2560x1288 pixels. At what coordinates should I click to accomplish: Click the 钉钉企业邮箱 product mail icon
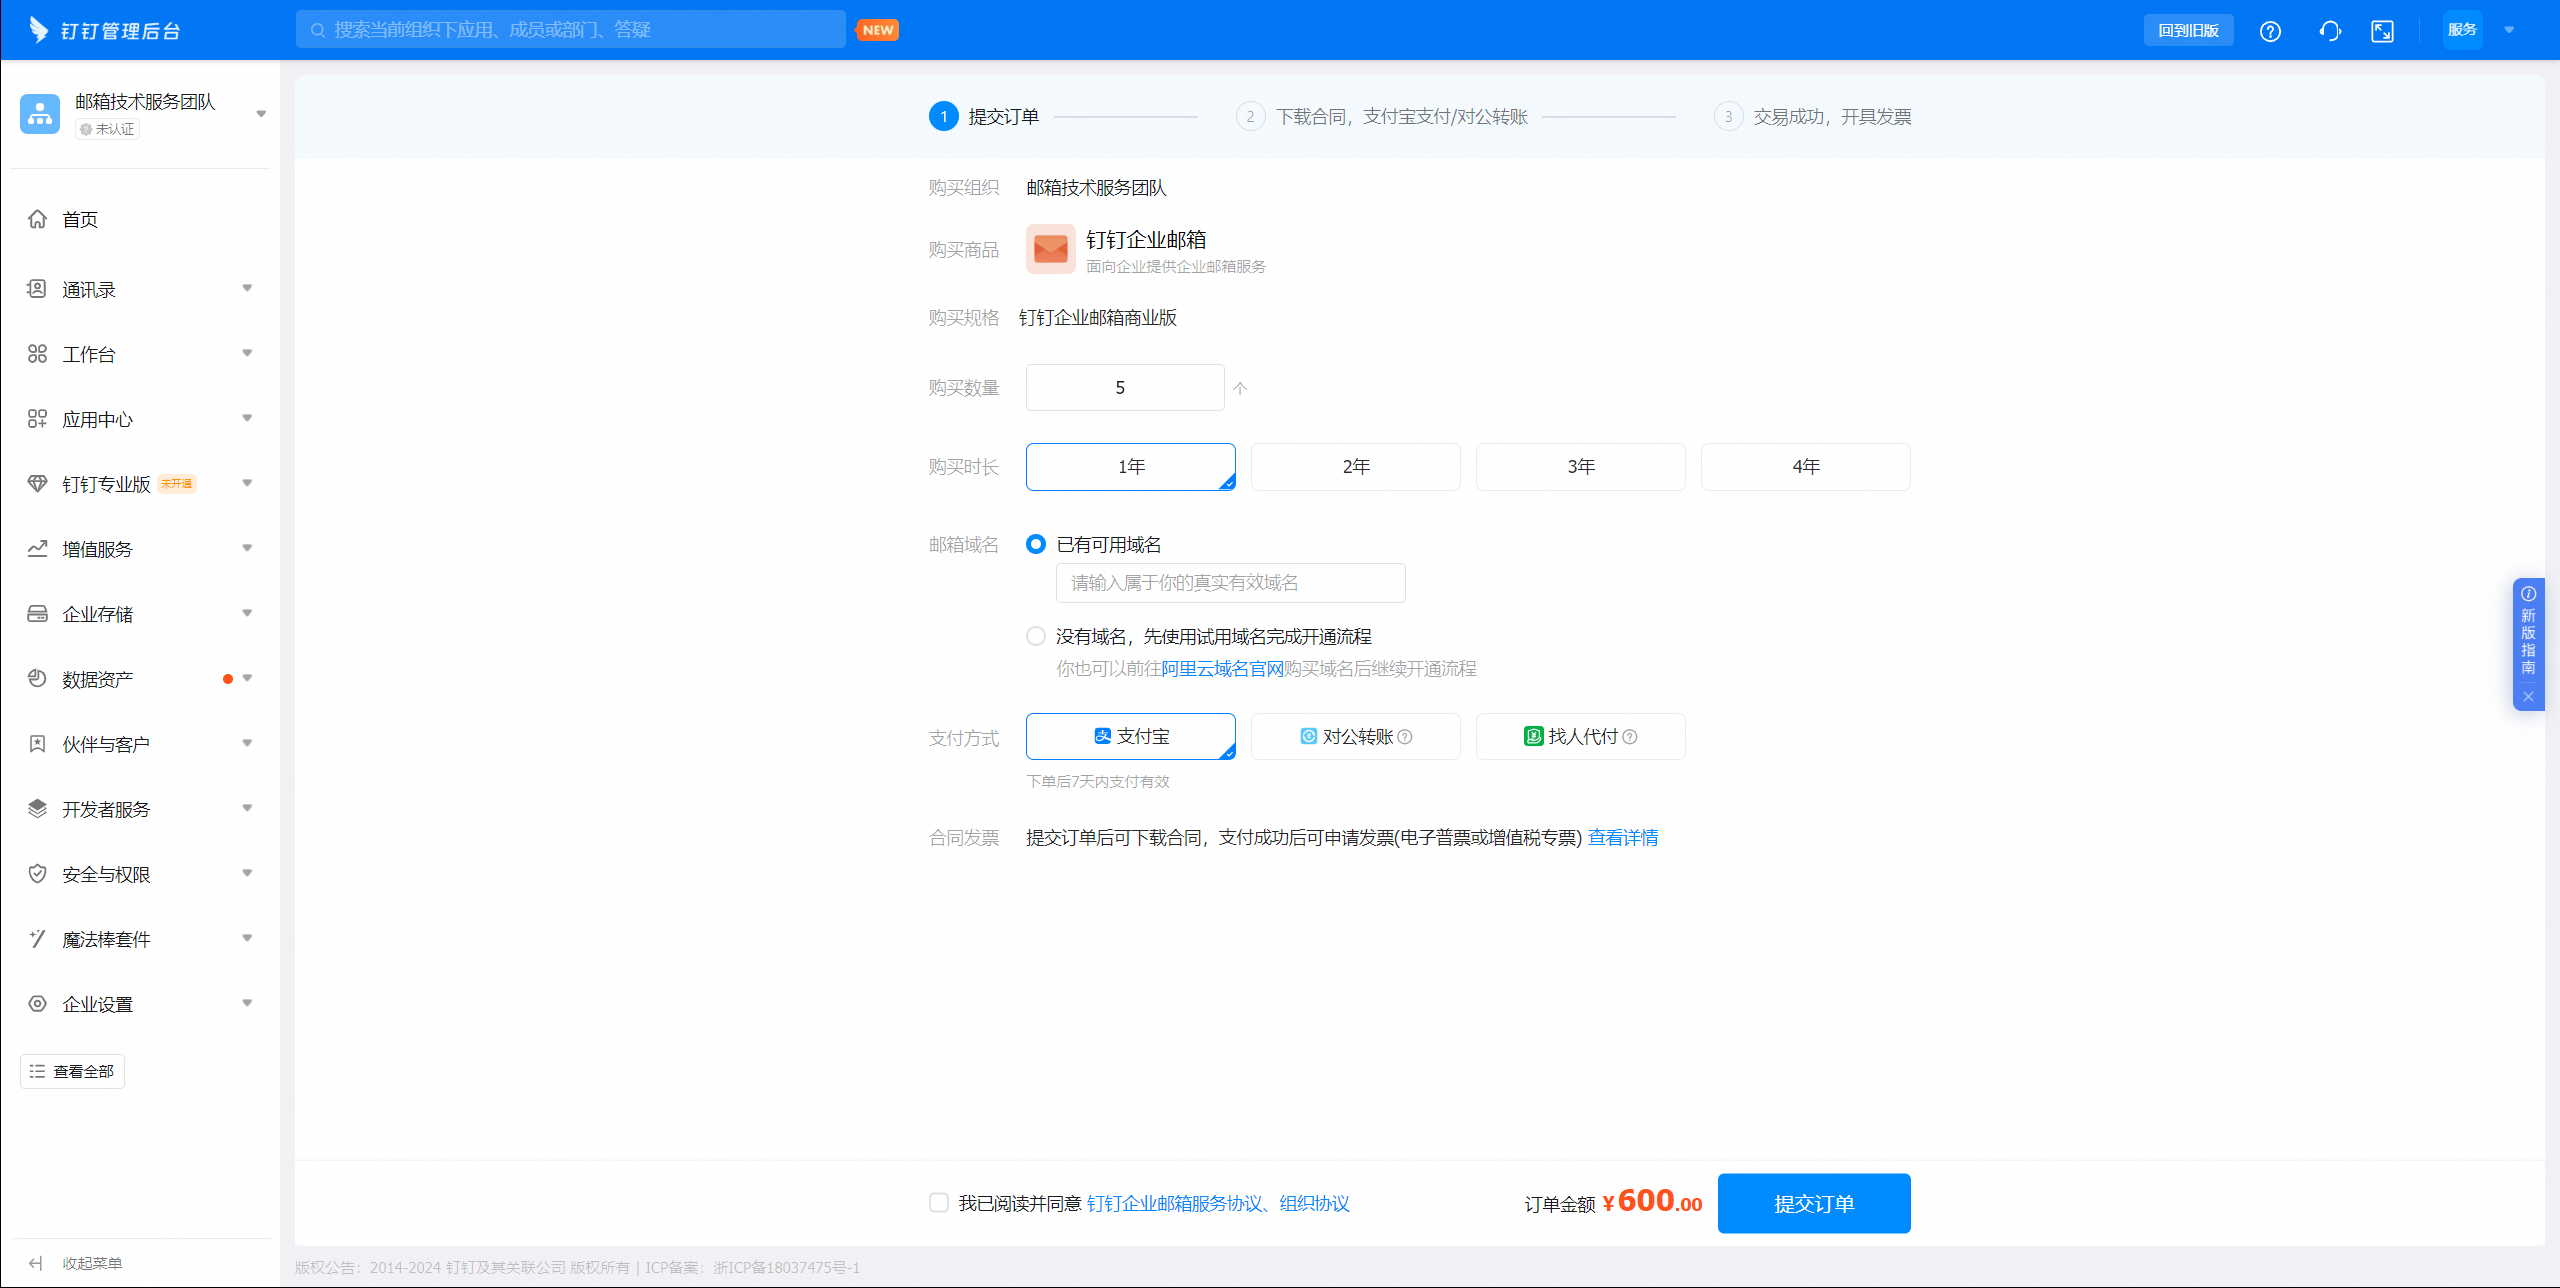pos(1050,249)
